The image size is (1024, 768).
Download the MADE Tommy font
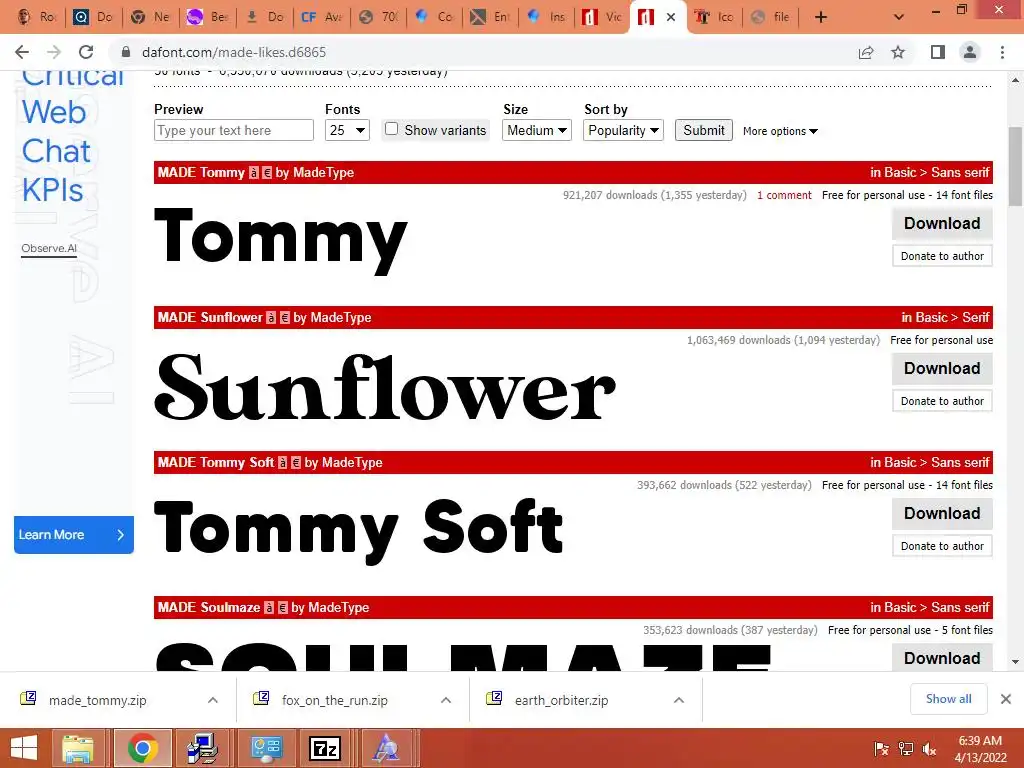[x=942, y=223]
